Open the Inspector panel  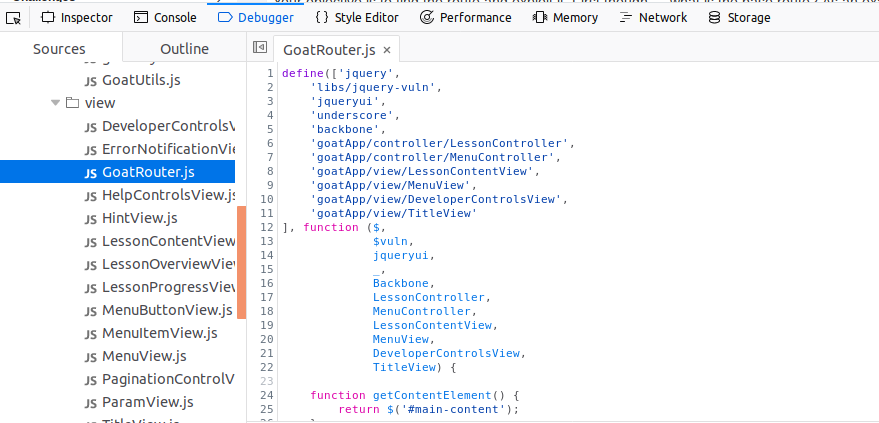tap(78, 17)
